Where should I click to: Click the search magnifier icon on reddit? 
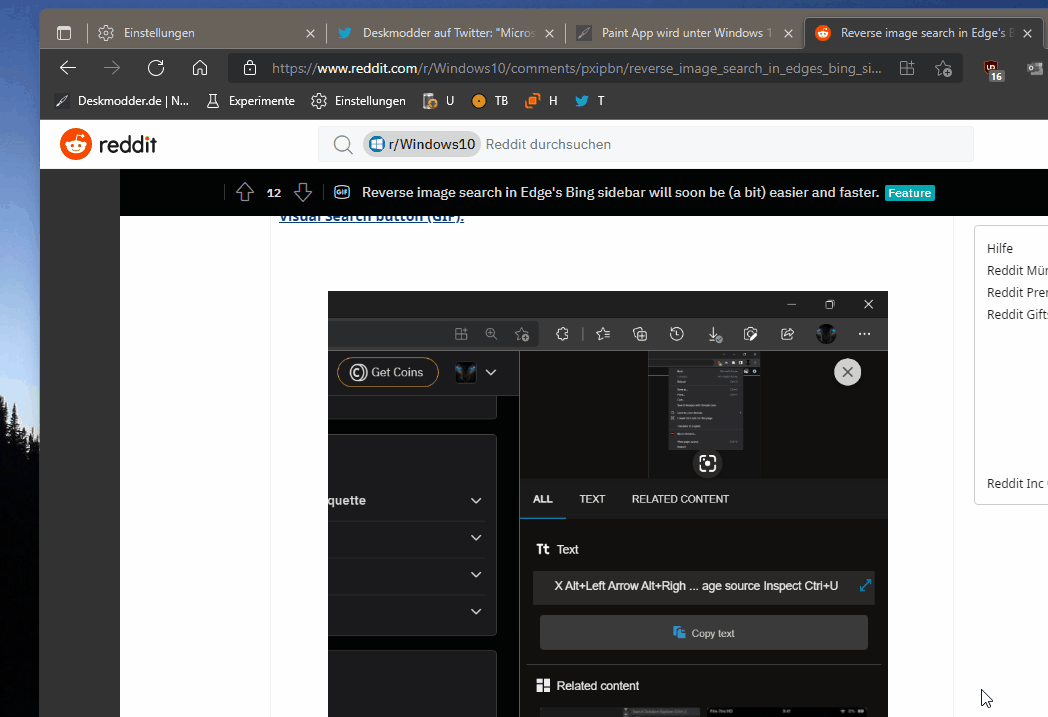(343, 144)
